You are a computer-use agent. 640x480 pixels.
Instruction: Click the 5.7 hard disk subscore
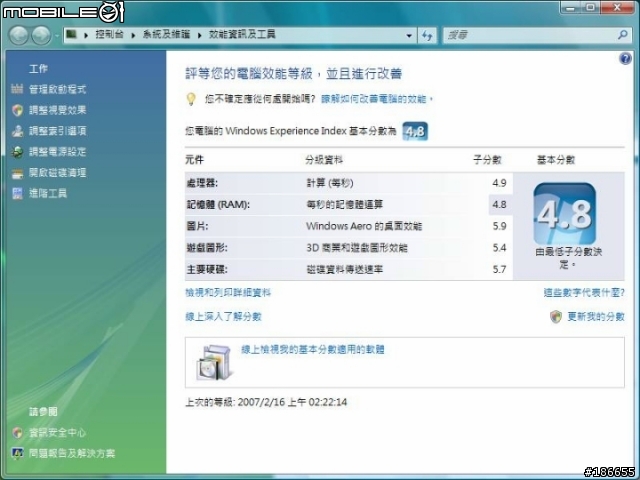click(499, 269)
